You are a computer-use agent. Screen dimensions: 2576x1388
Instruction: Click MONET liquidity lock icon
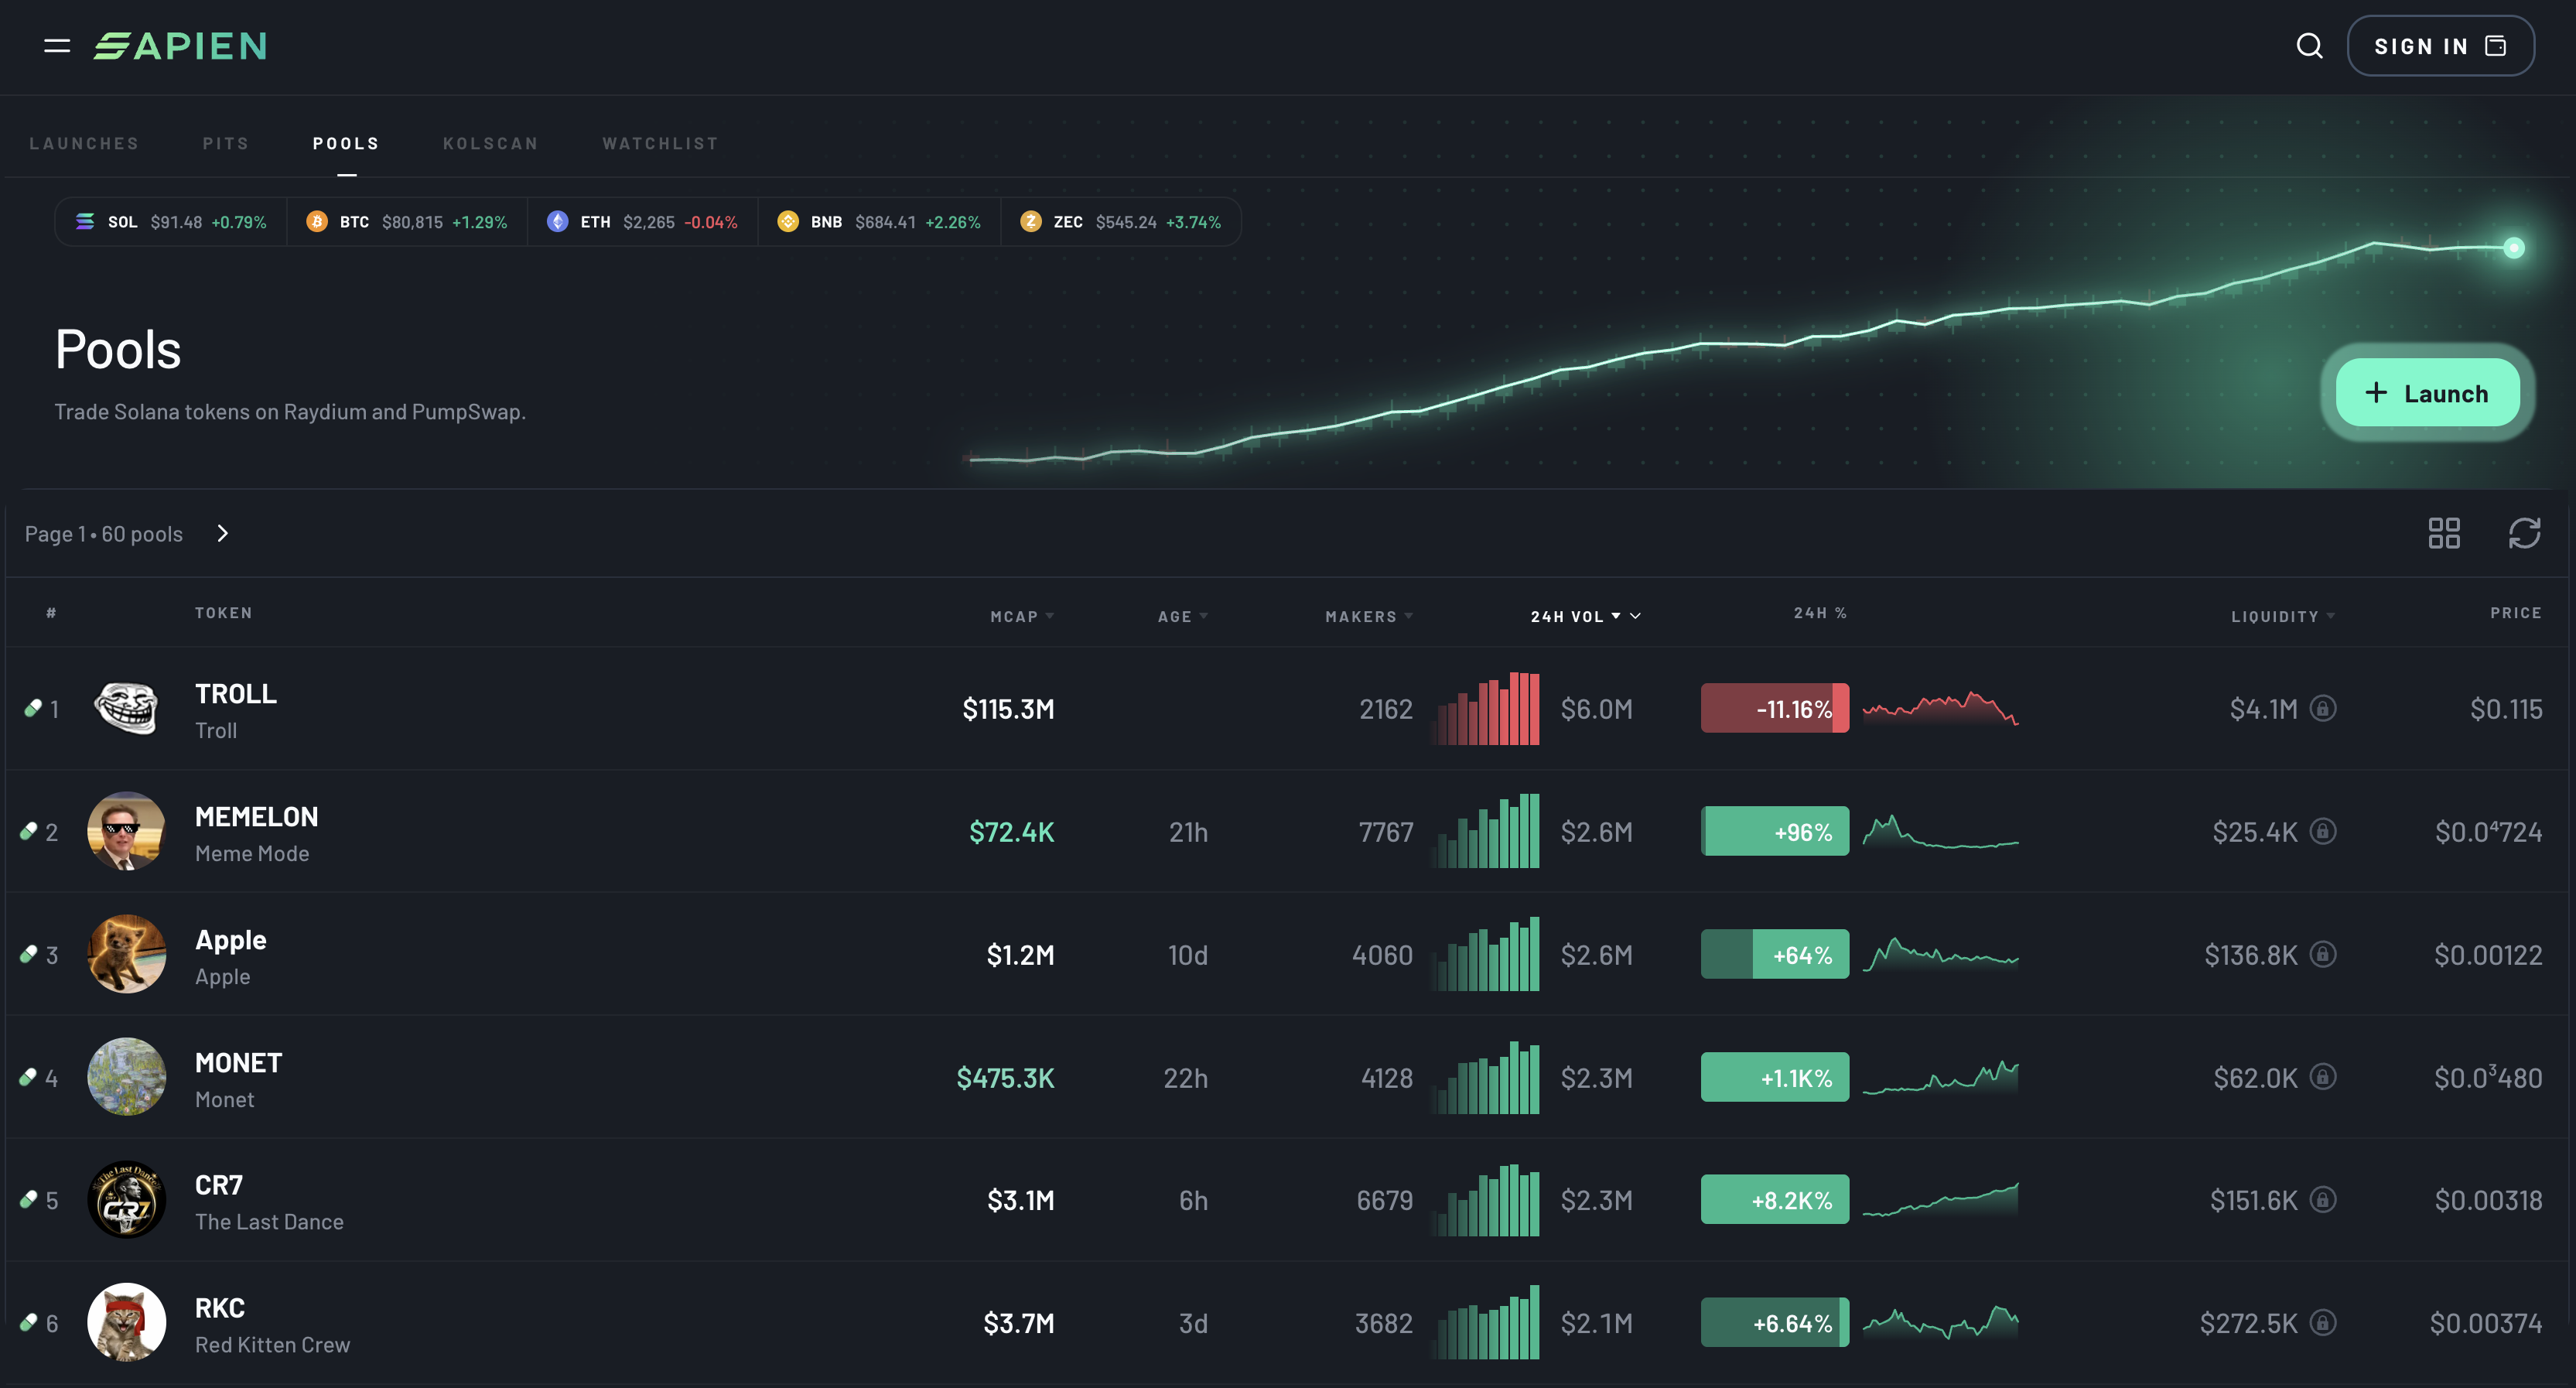tap(2323, 1077)
